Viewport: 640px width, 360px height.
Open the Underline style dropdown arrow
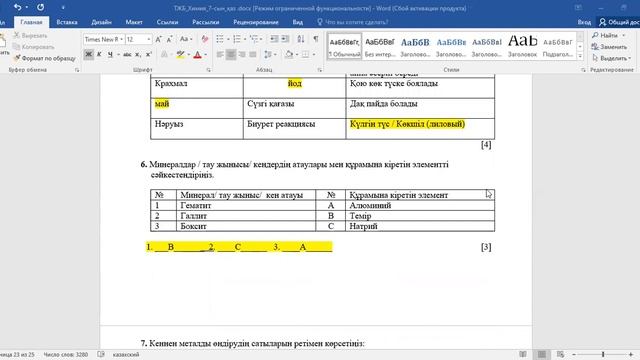118,54
